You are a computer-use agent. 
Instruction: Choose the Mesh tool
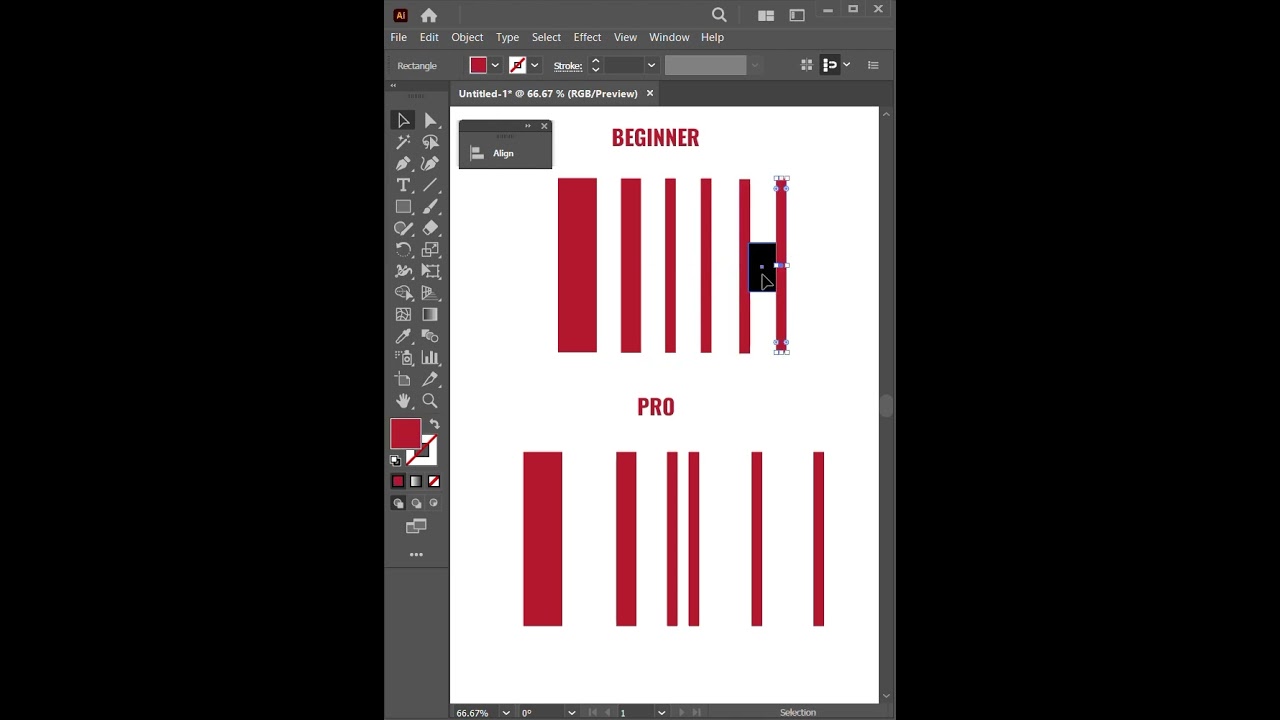tap(403, 314)
